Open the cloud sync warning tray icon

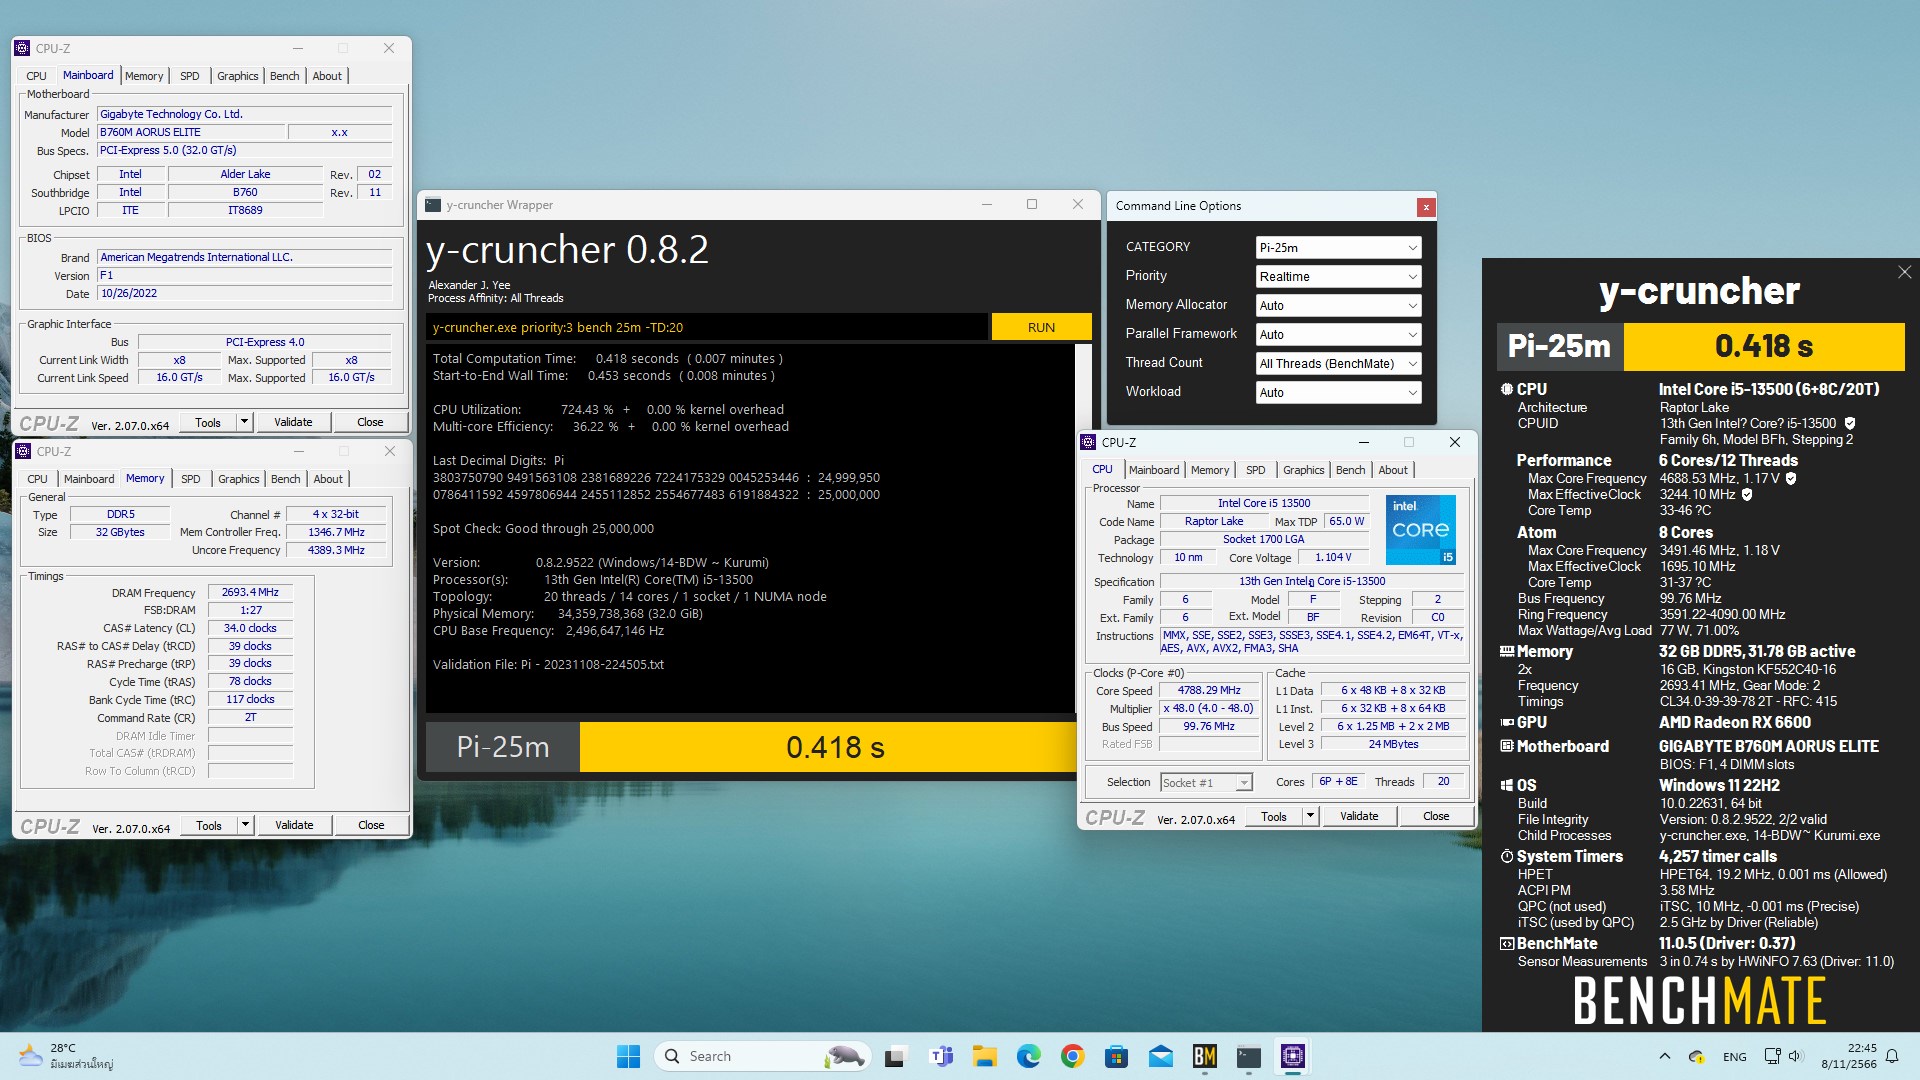(x=1696, y=1056)
